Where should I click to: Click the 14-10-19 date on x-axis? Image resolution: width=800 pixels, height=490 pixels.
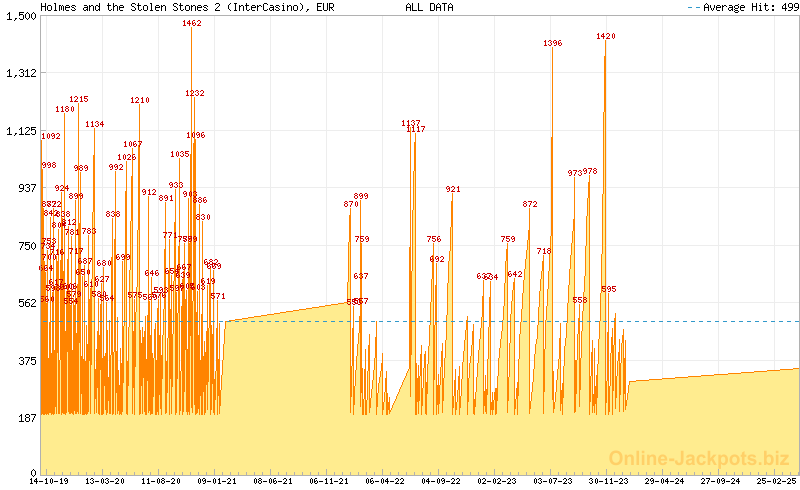click(48, 481)
